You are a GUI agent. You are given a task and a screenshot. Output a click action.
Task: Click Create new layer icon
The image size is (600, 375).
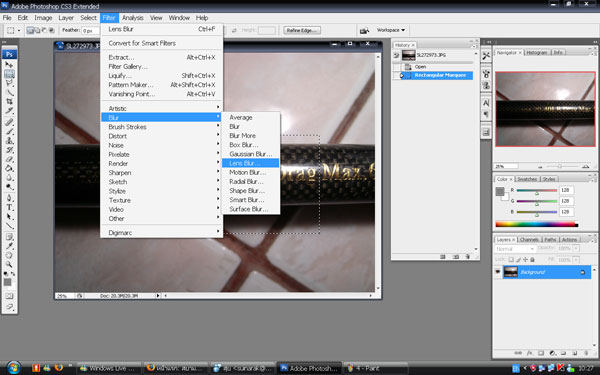[x=575, y=353]
